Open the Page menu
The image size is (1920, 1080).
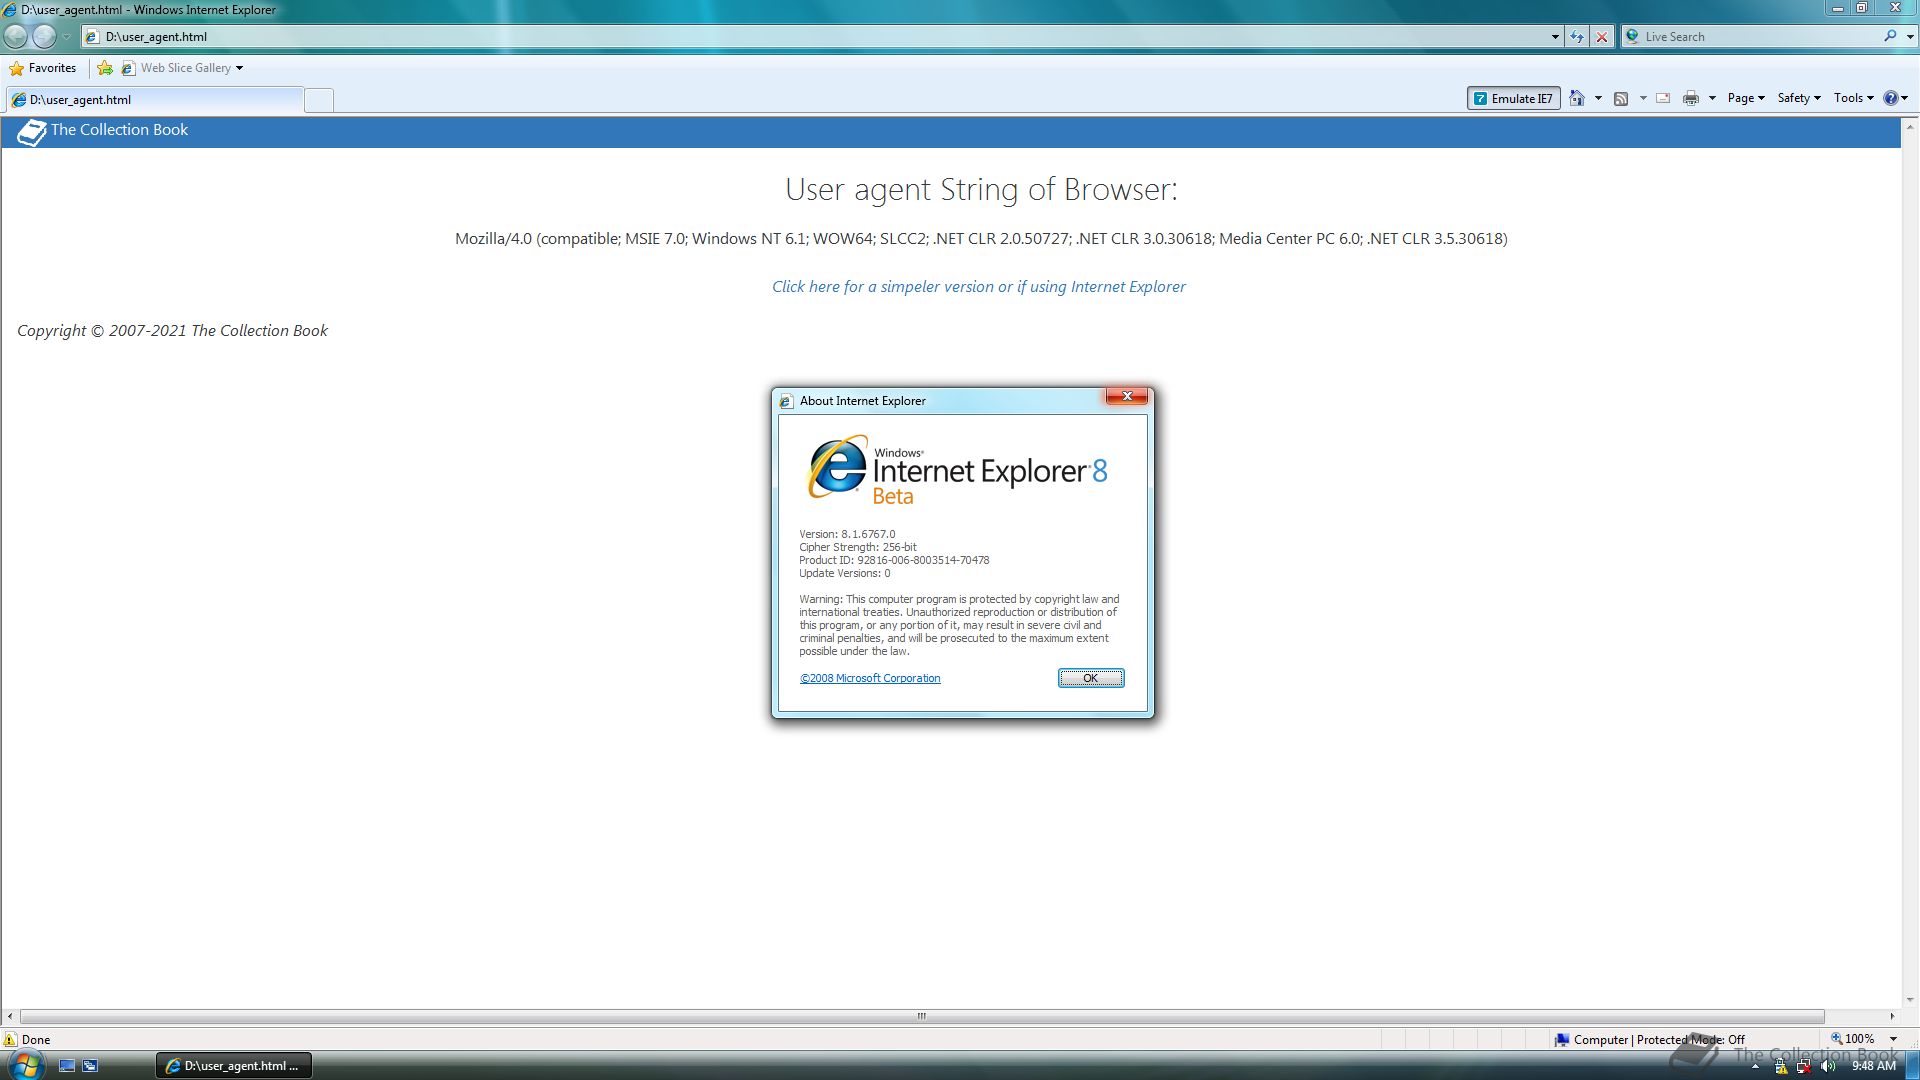pos(1746,98)
